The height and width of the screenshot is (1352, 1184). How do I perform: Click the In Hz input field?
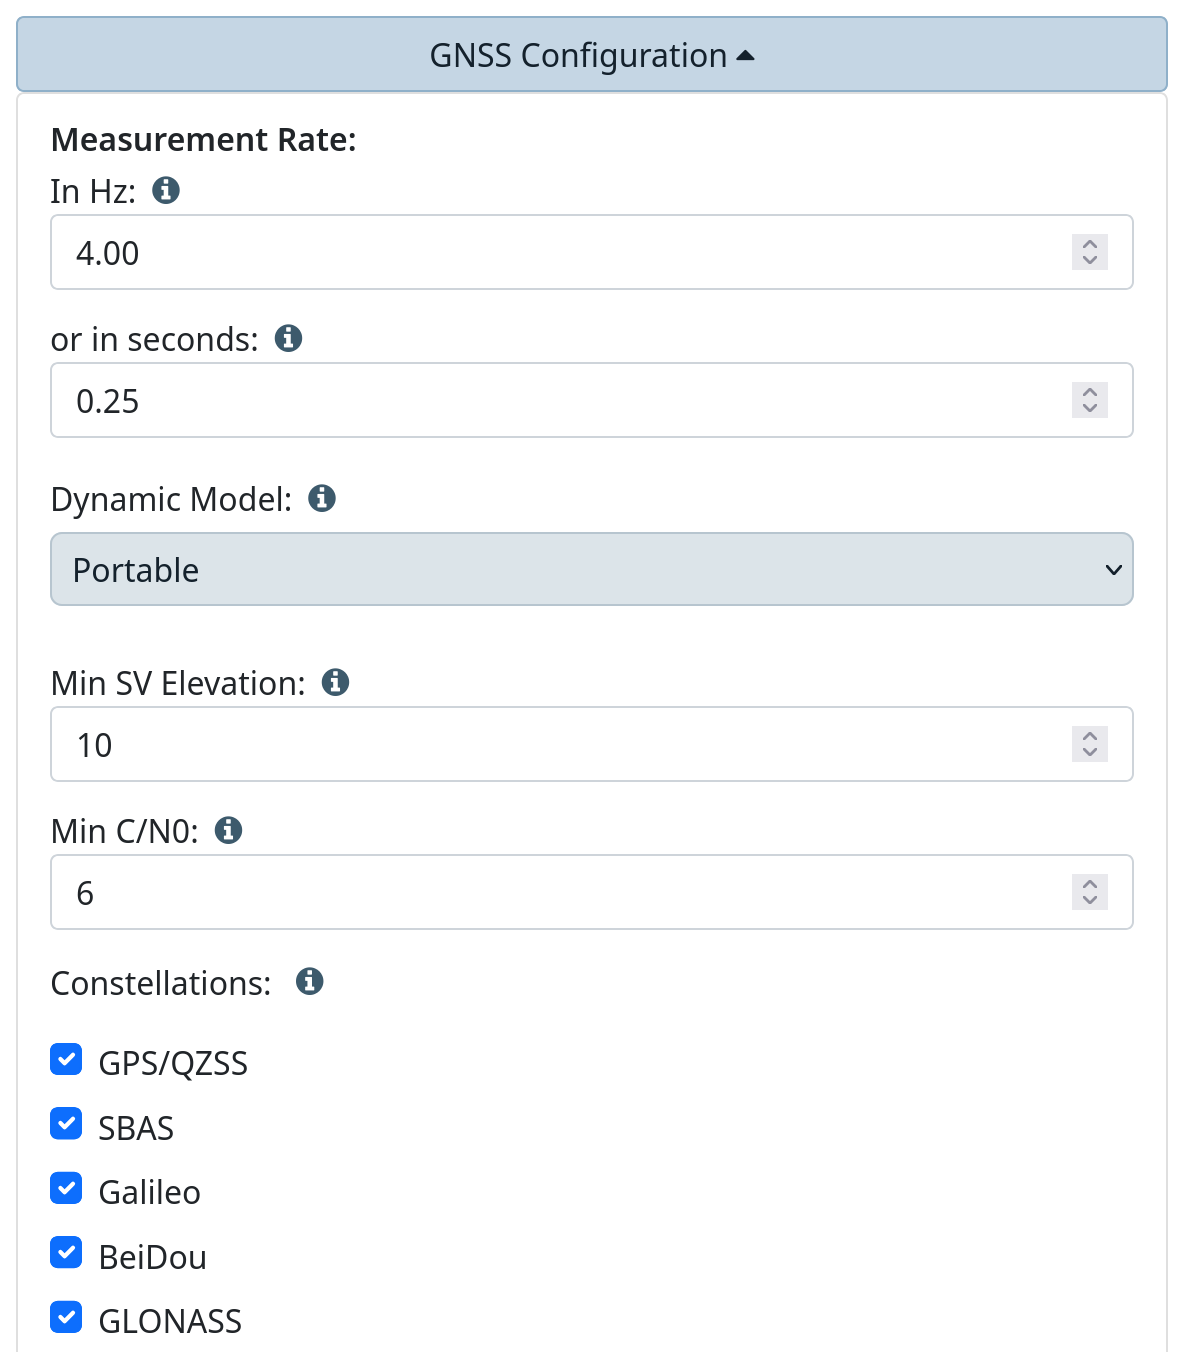[x=592, y=252]
